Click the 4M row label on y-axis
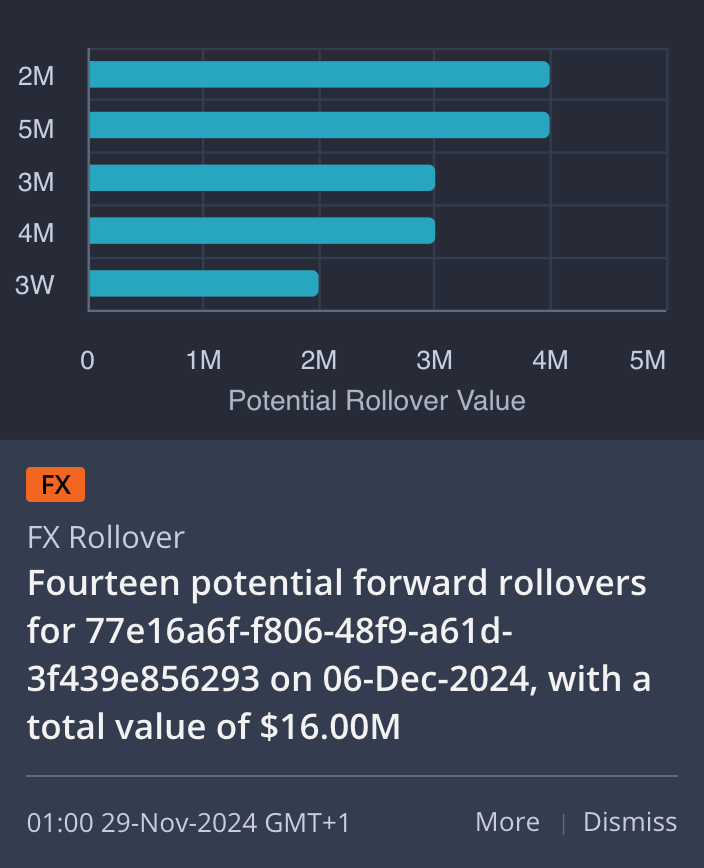704x868 pixels. point(36,233)
